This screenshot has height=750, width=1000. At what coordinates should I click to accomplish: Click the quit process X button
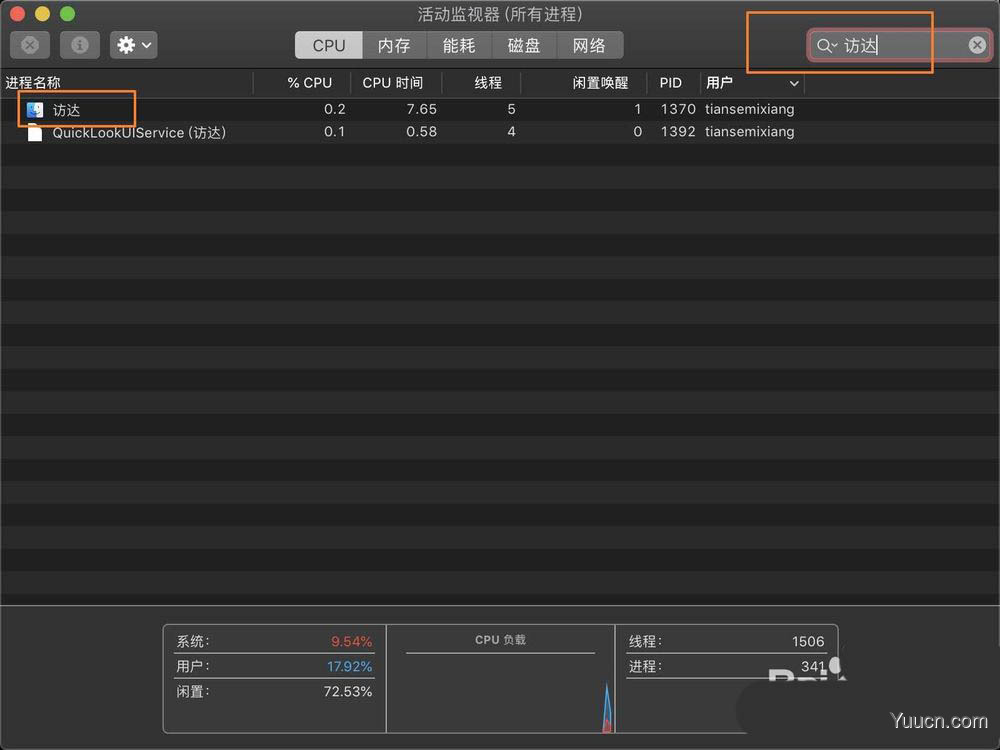click(30, 45)
